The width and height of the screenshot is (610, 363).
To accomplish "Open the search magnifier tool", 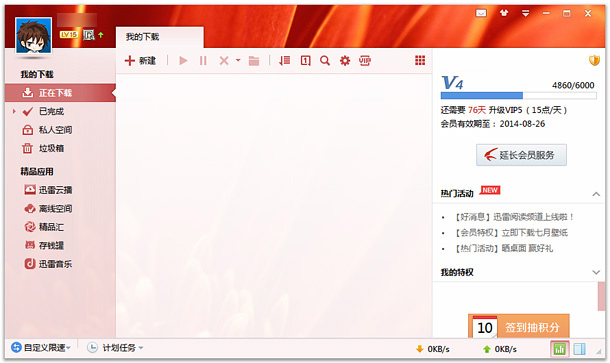I will [x=324, y=61].
